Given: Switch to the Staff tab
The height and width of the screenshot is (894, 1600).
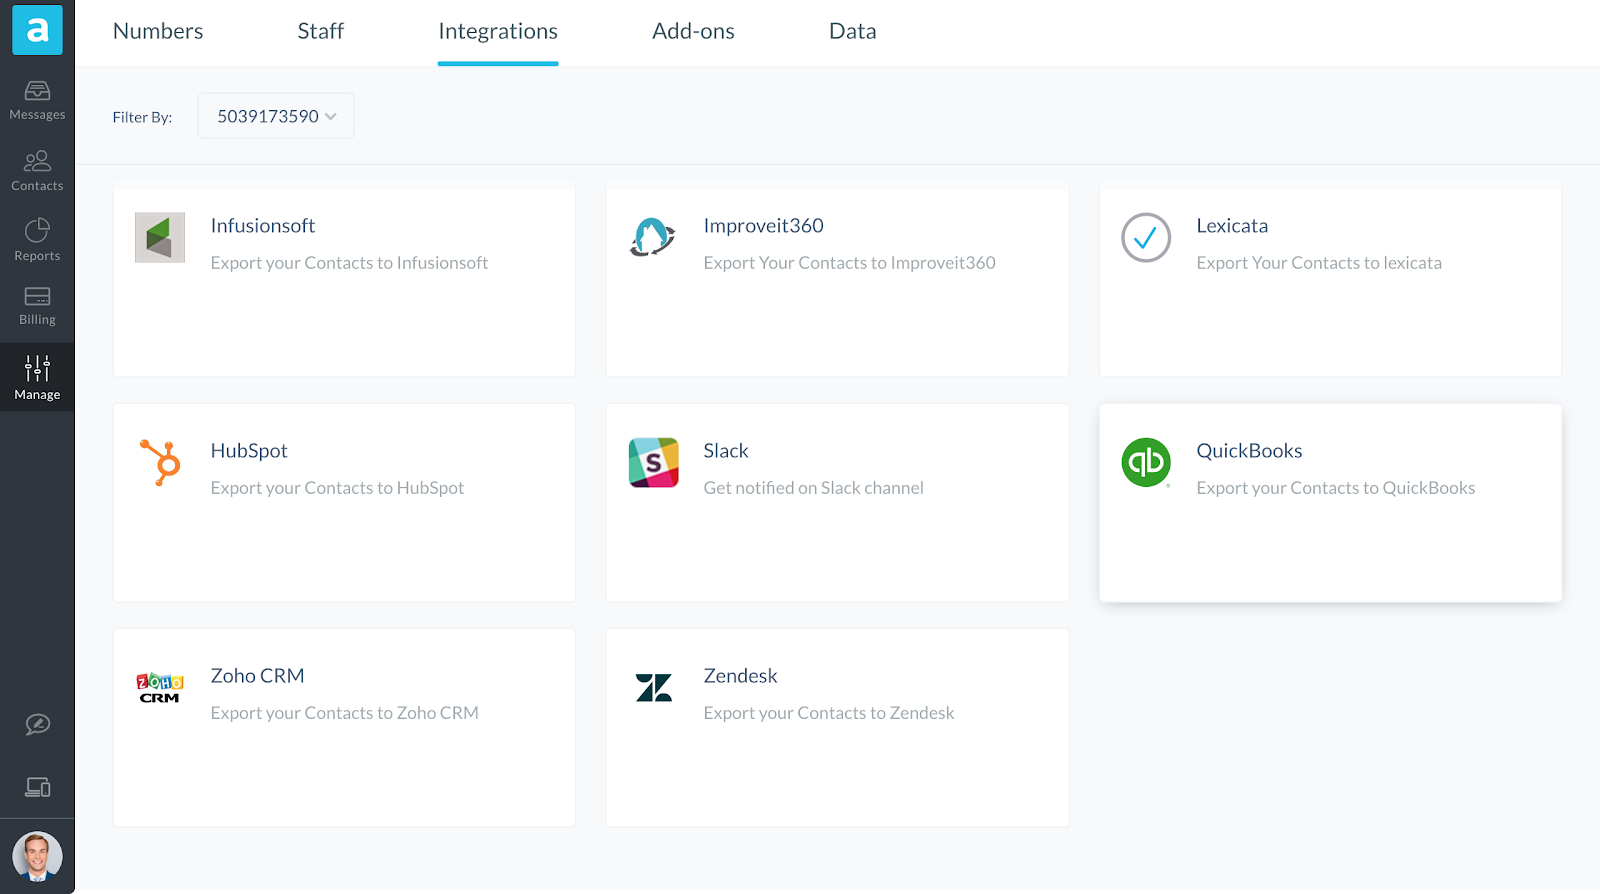Looking at the screenshot, I should 321,31.
